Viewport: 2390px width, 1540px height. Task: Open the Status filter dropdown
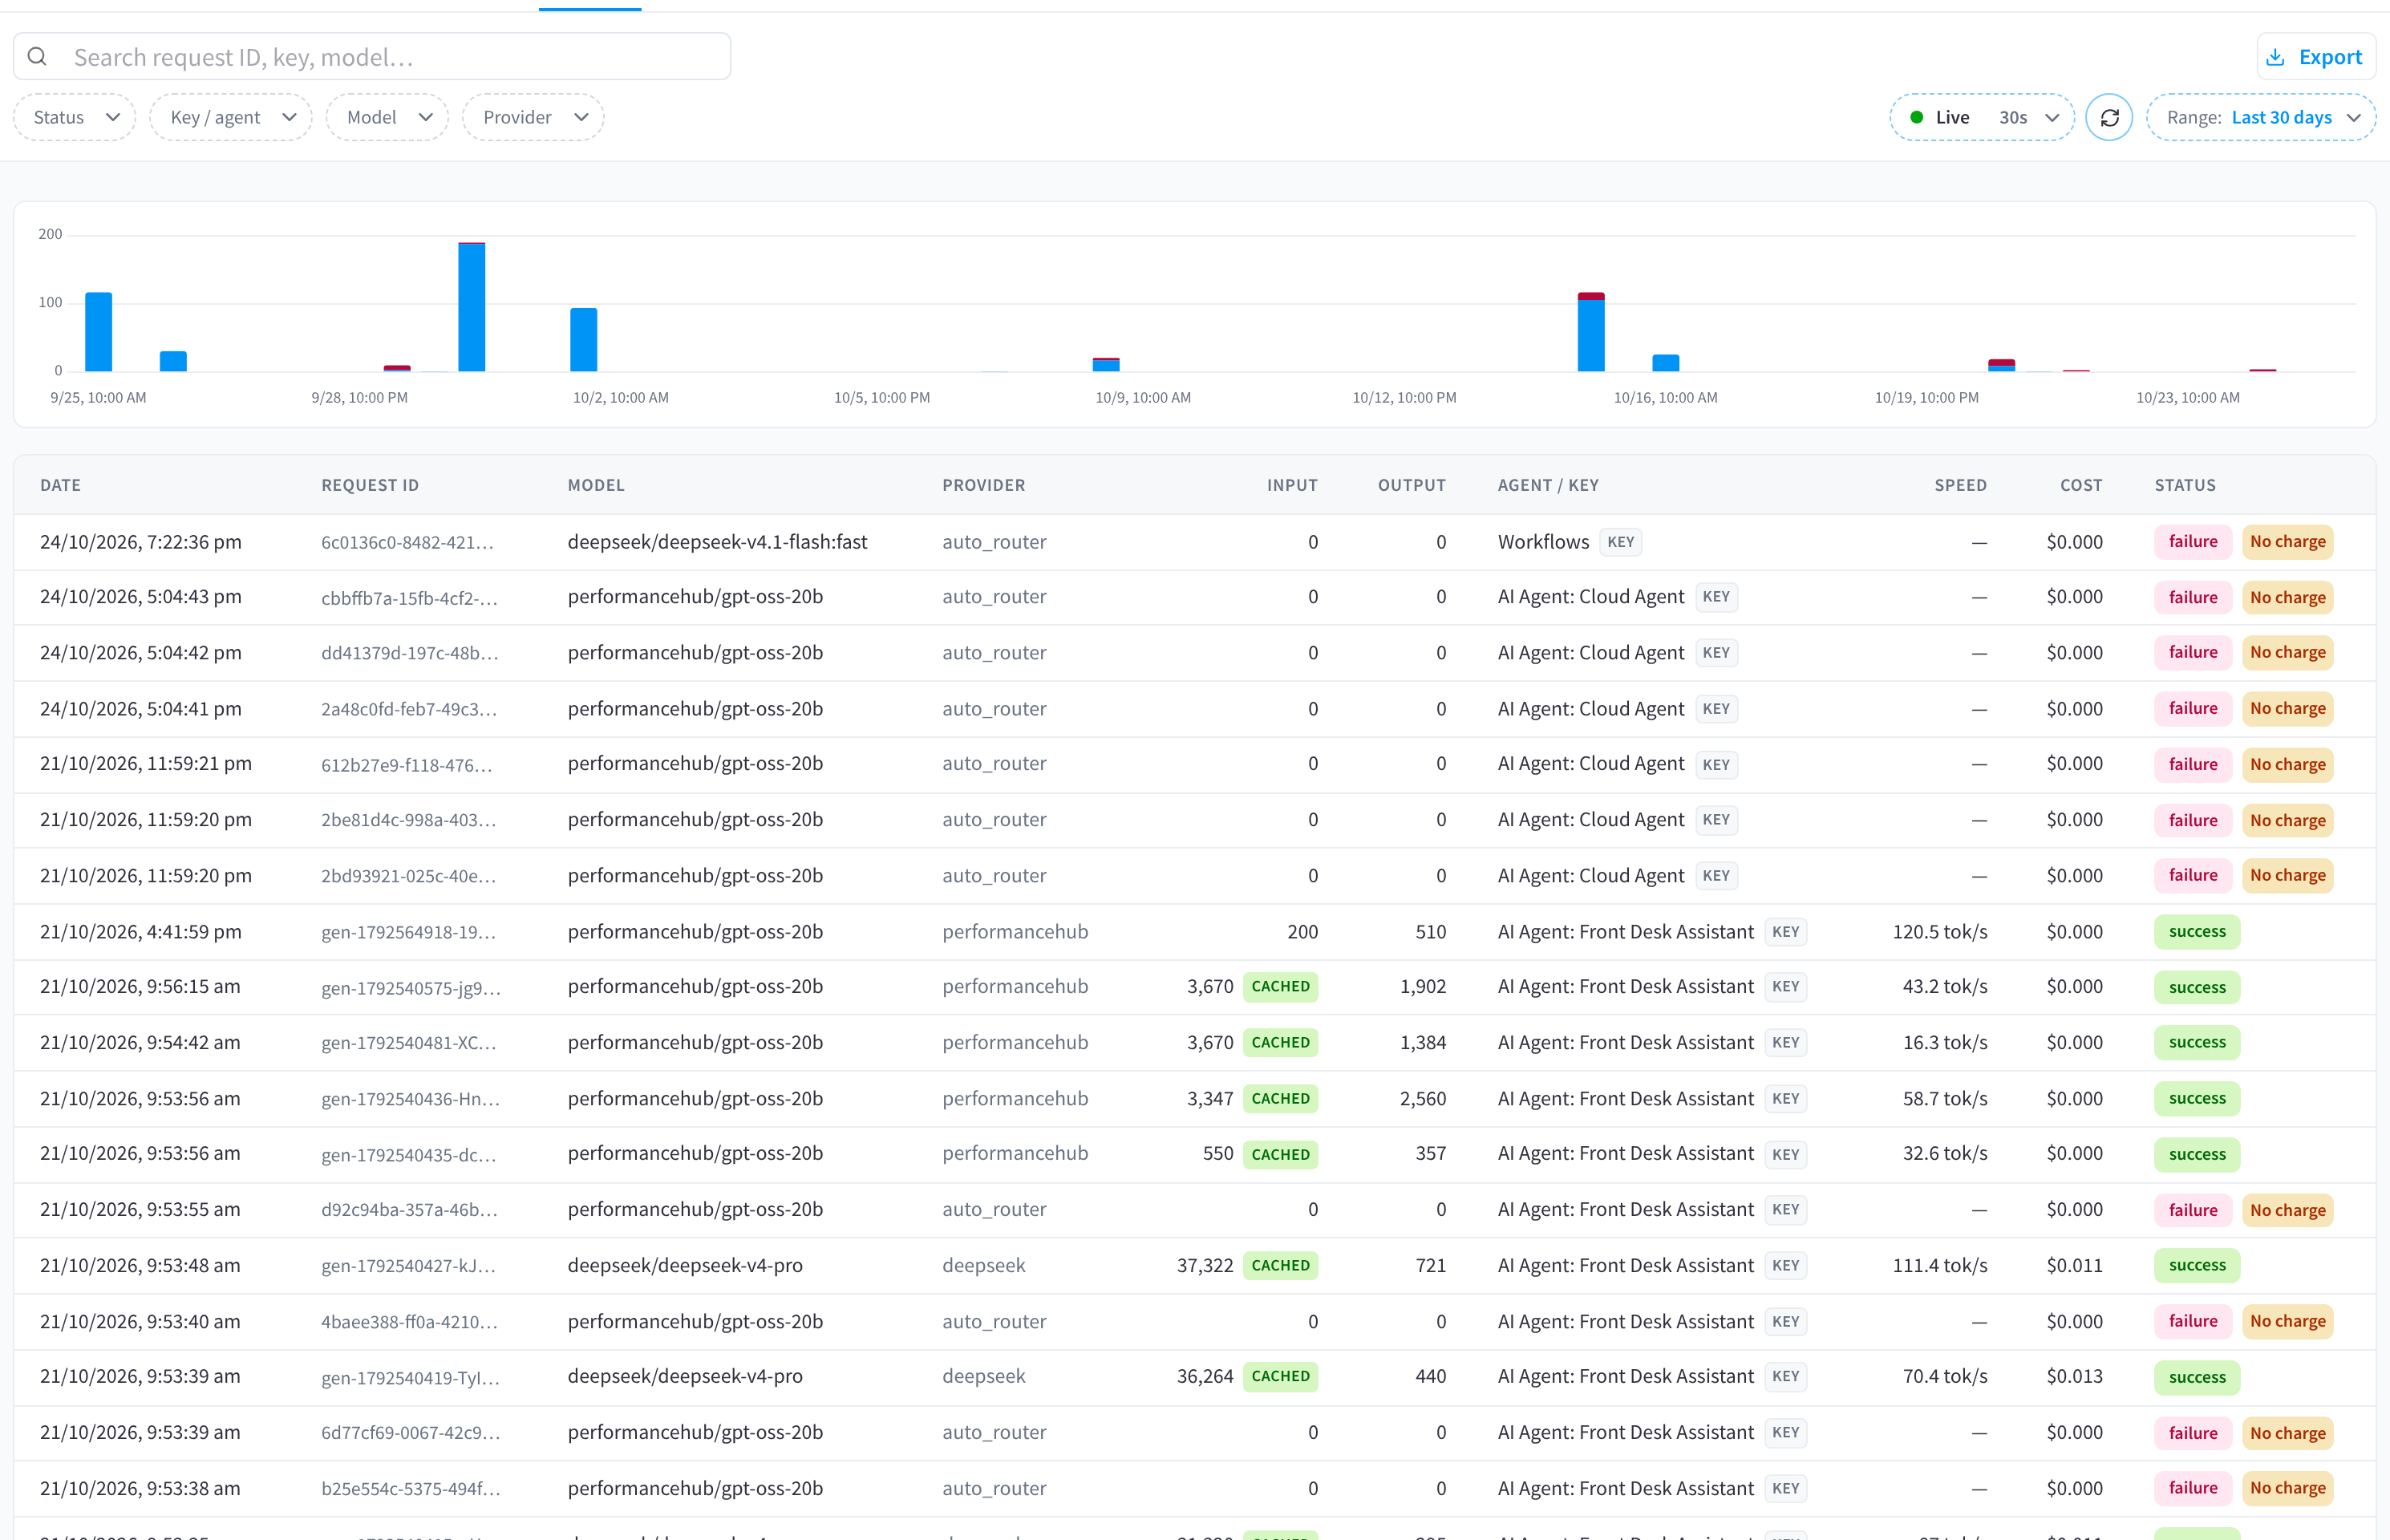[75, 117]
